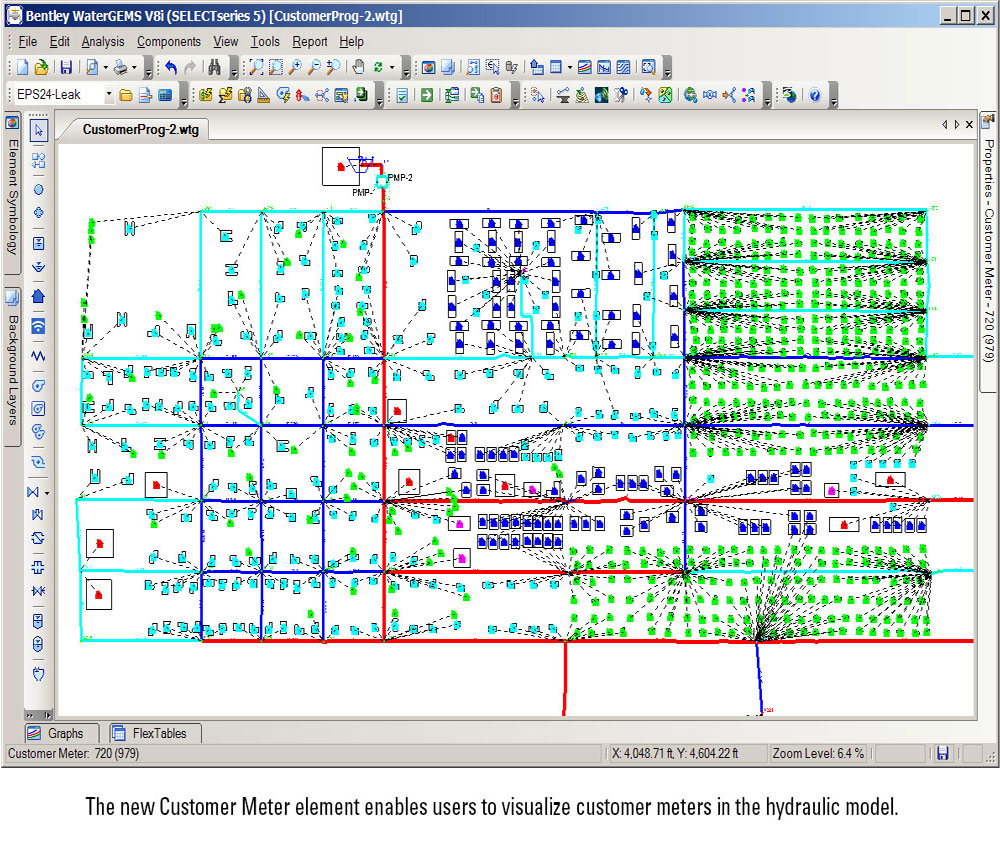Open the Report menu
This screenshot has height=864, width=1000.
(x=309, y=41)
